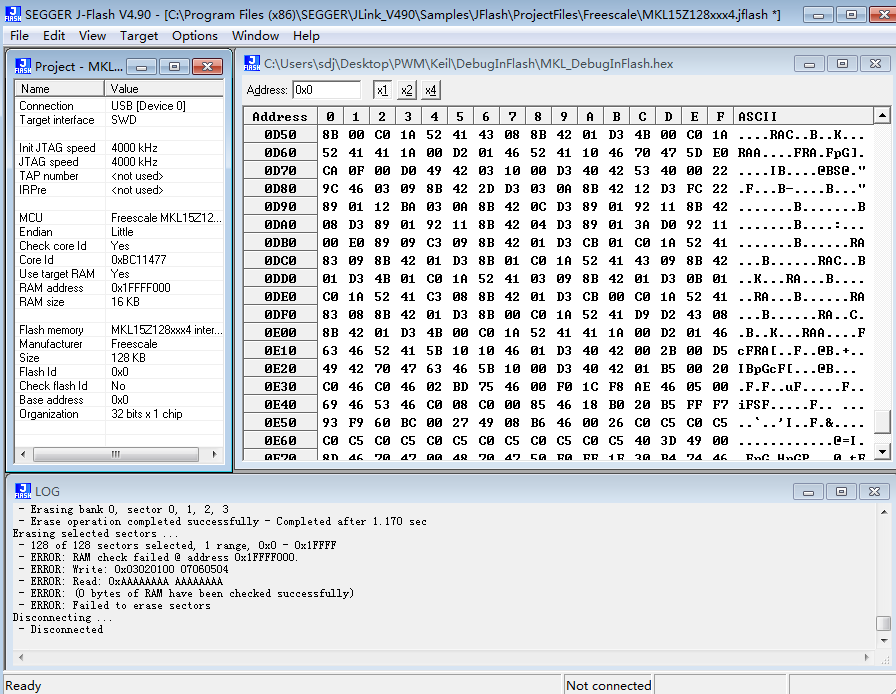This screenshot has width=896, height=694.
Task: Set hex display width to x1
Action: [x=382, y=90]
